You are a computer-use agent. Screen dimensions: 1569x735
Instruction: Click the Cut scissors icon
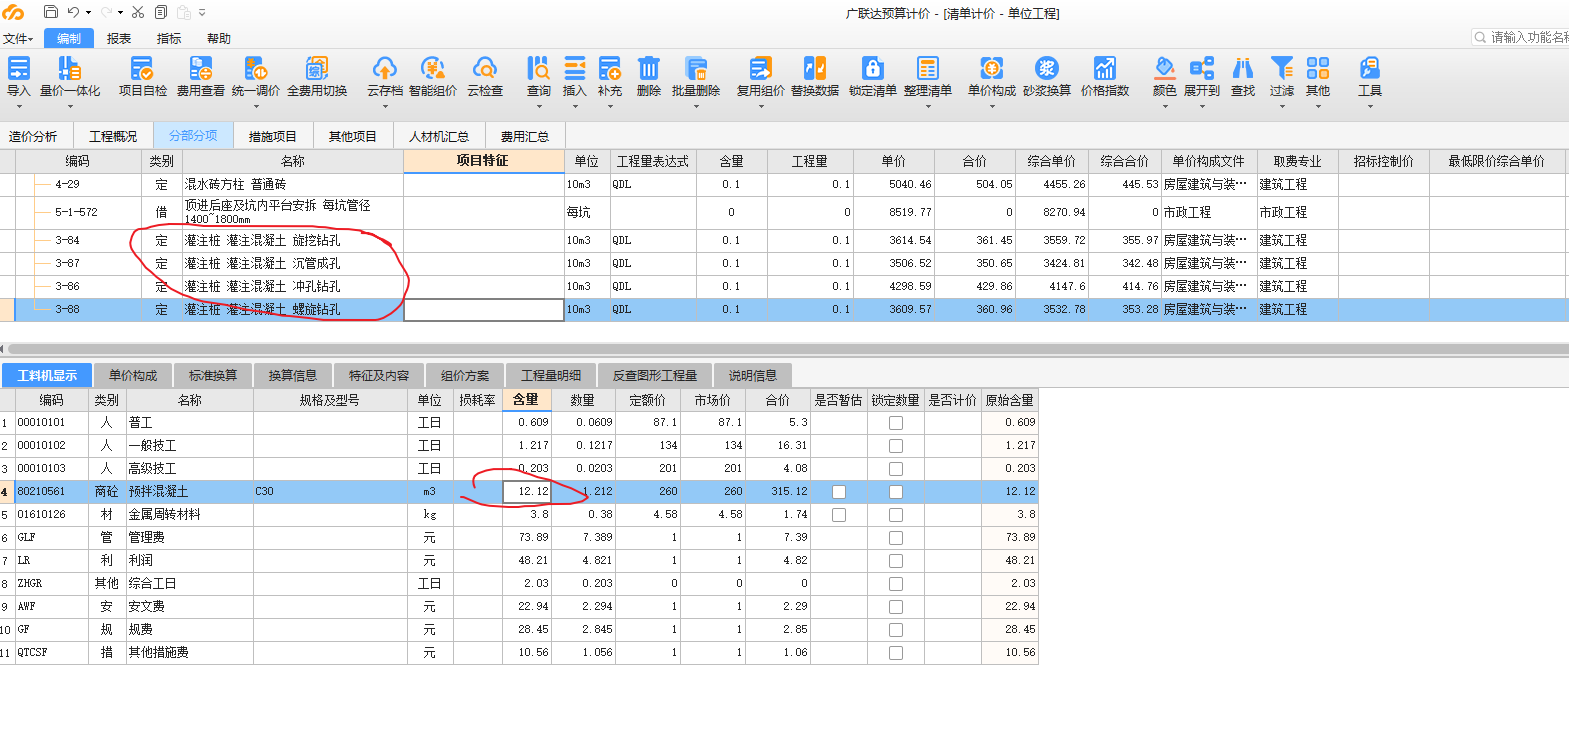(138, 12)
